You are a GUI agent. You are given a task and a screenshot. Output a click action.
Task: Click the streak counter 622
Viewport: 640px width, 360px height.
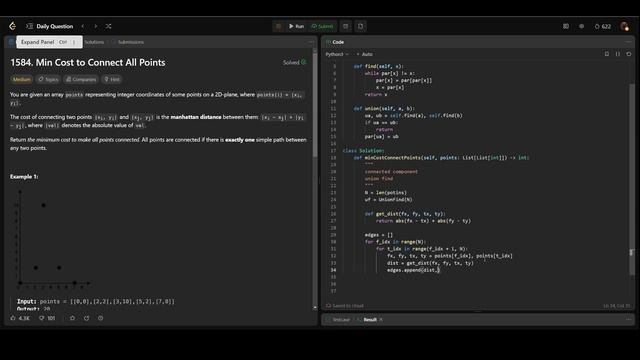[x=603, y=26]
